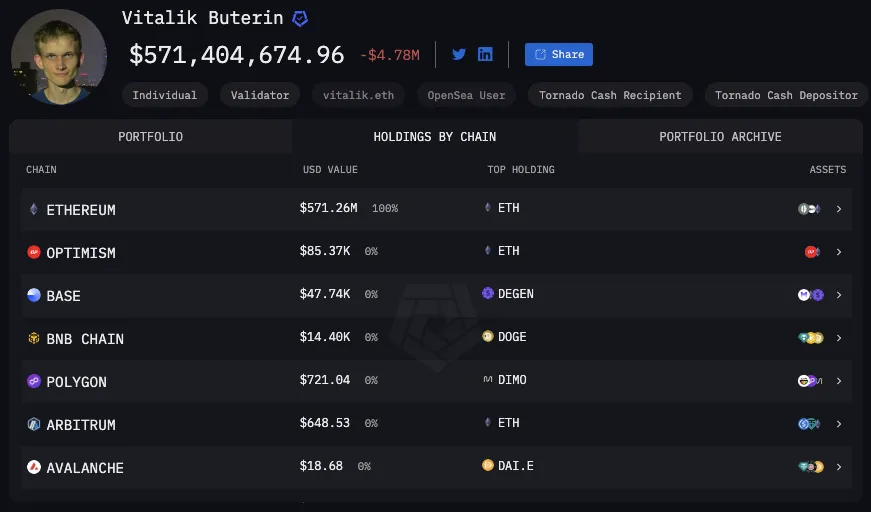Click the $85.37K value in Optimism row
The height and width of the screenshot is (512, 871).
325,251
